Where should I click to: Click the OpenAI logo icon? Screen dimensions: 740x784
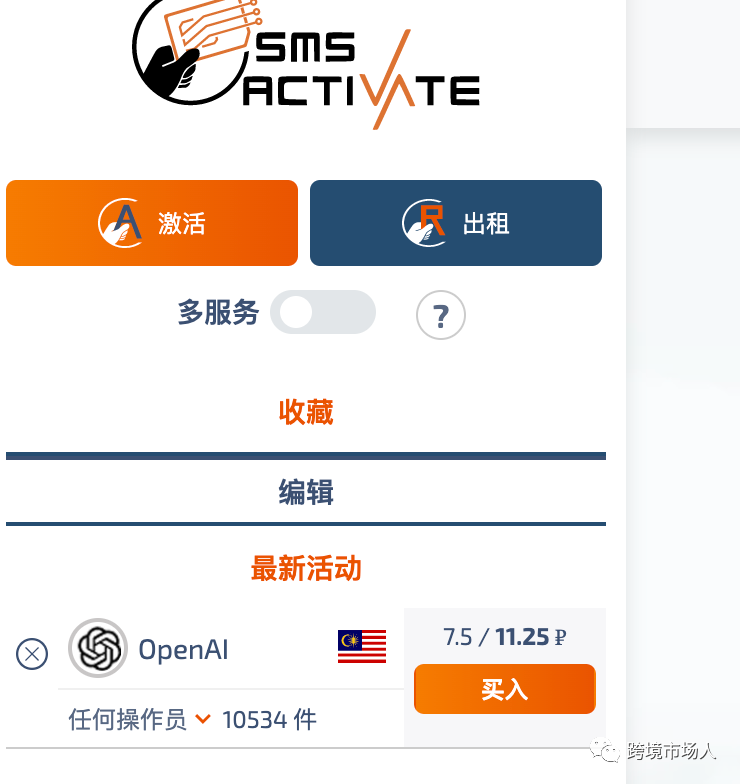pos(98,648)
